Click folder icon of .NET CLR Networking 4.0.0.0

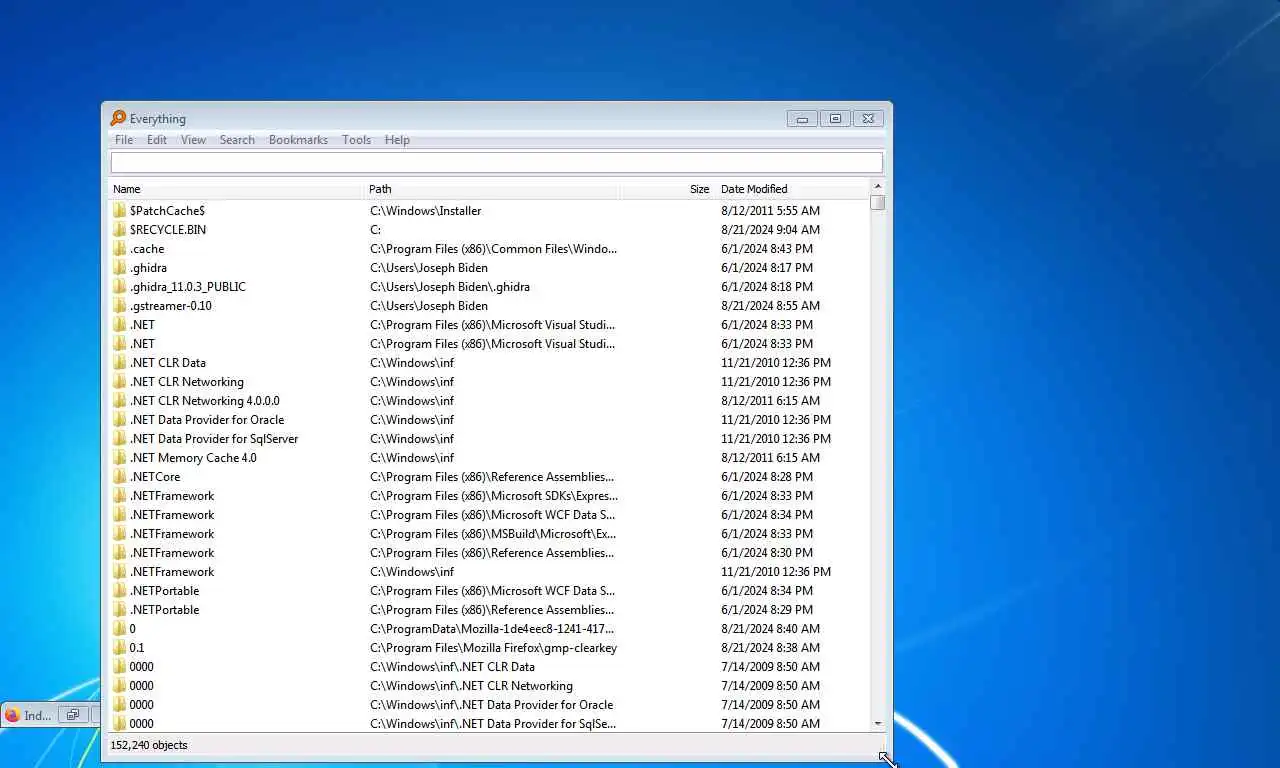119,401
